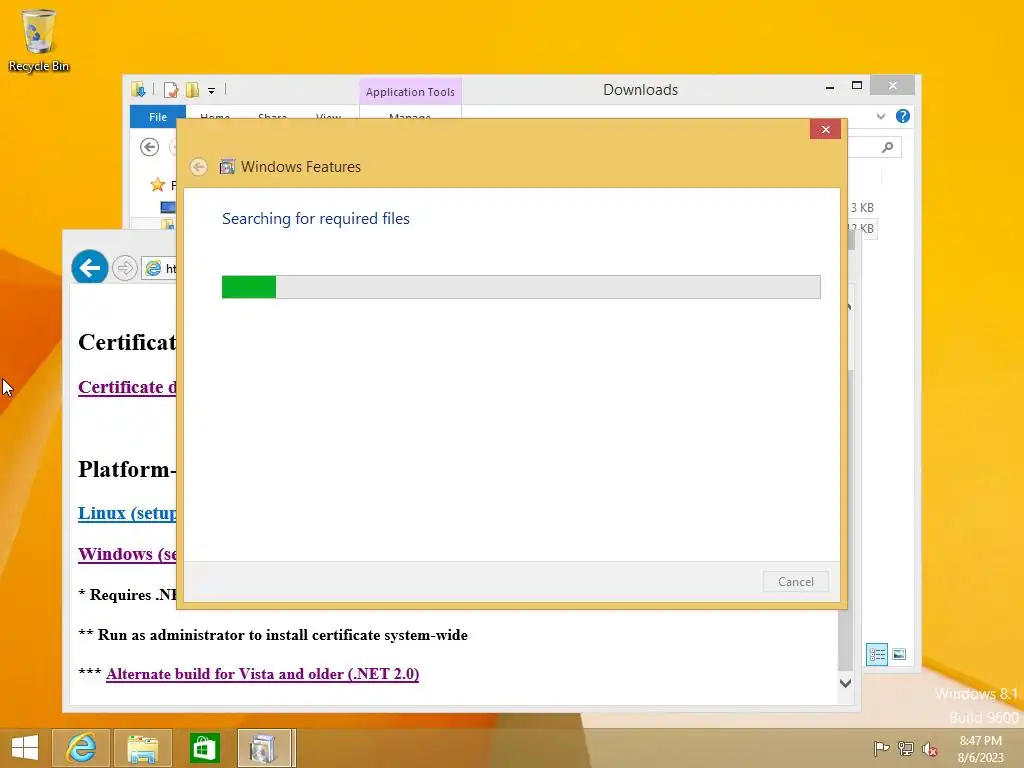Click Downloads window folder icon in title bar
Image resolution: width=1024 pixels, height=768 pixels.
pyautogui.click(x=138, y=89)
